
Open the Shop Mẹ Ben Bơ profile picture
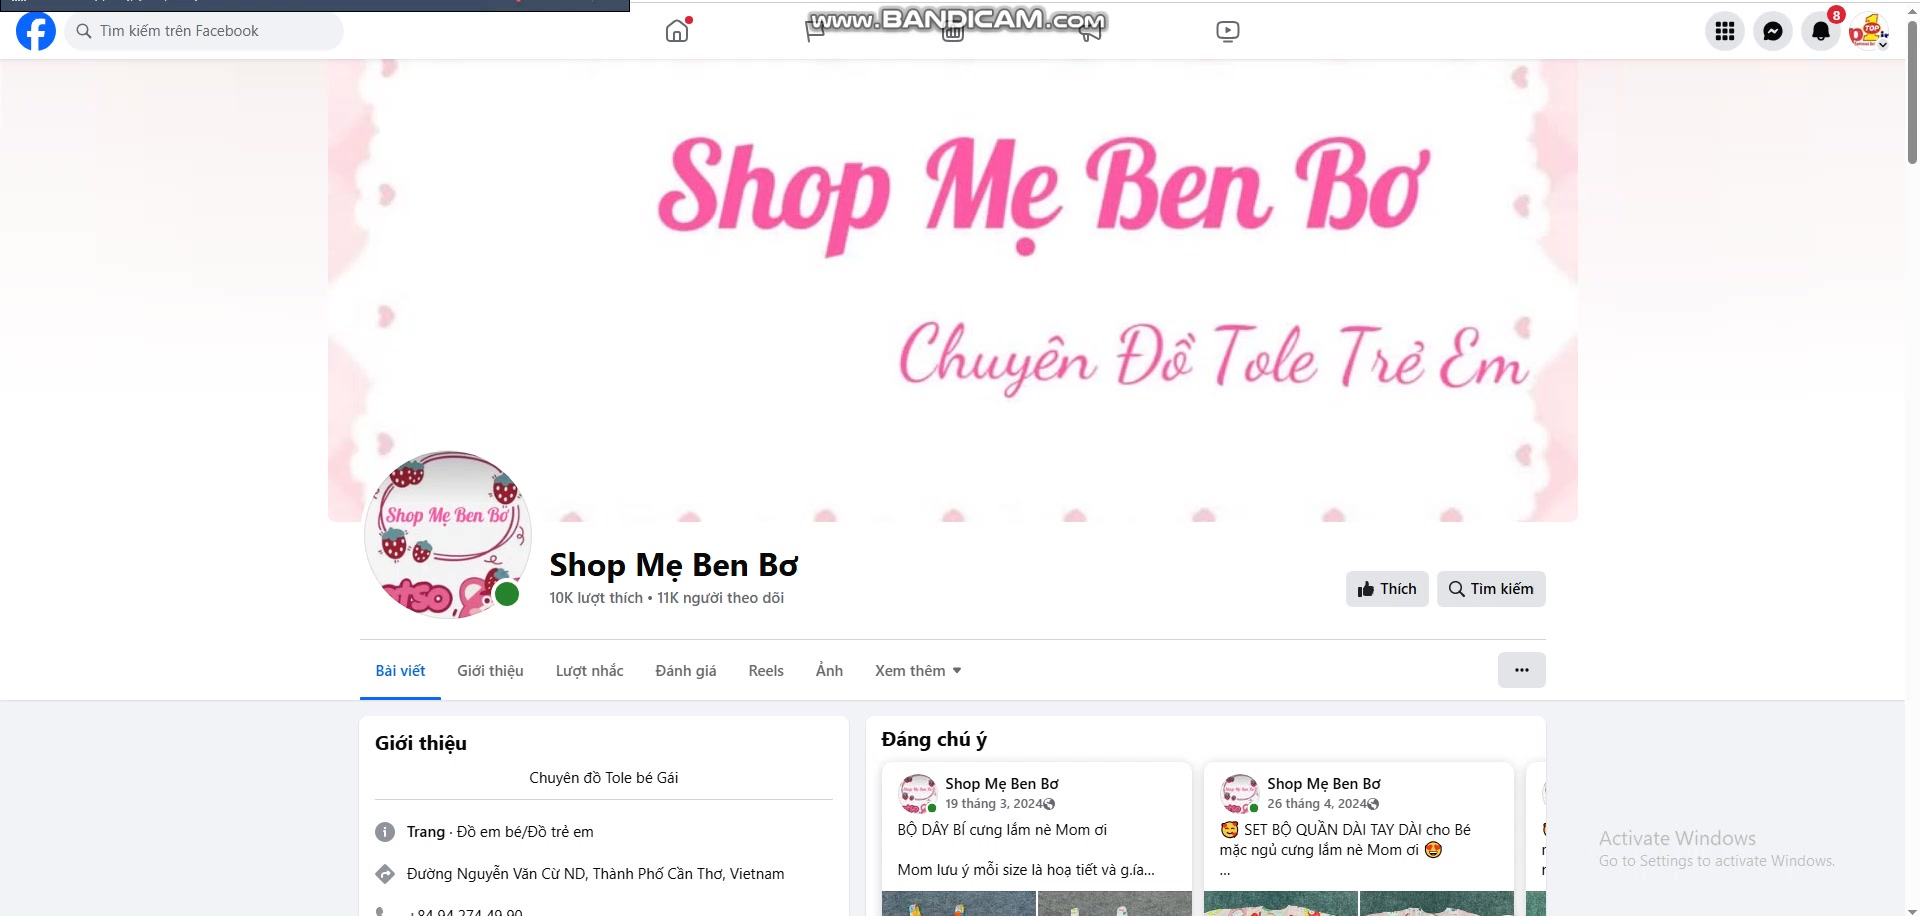click(447, 535)
